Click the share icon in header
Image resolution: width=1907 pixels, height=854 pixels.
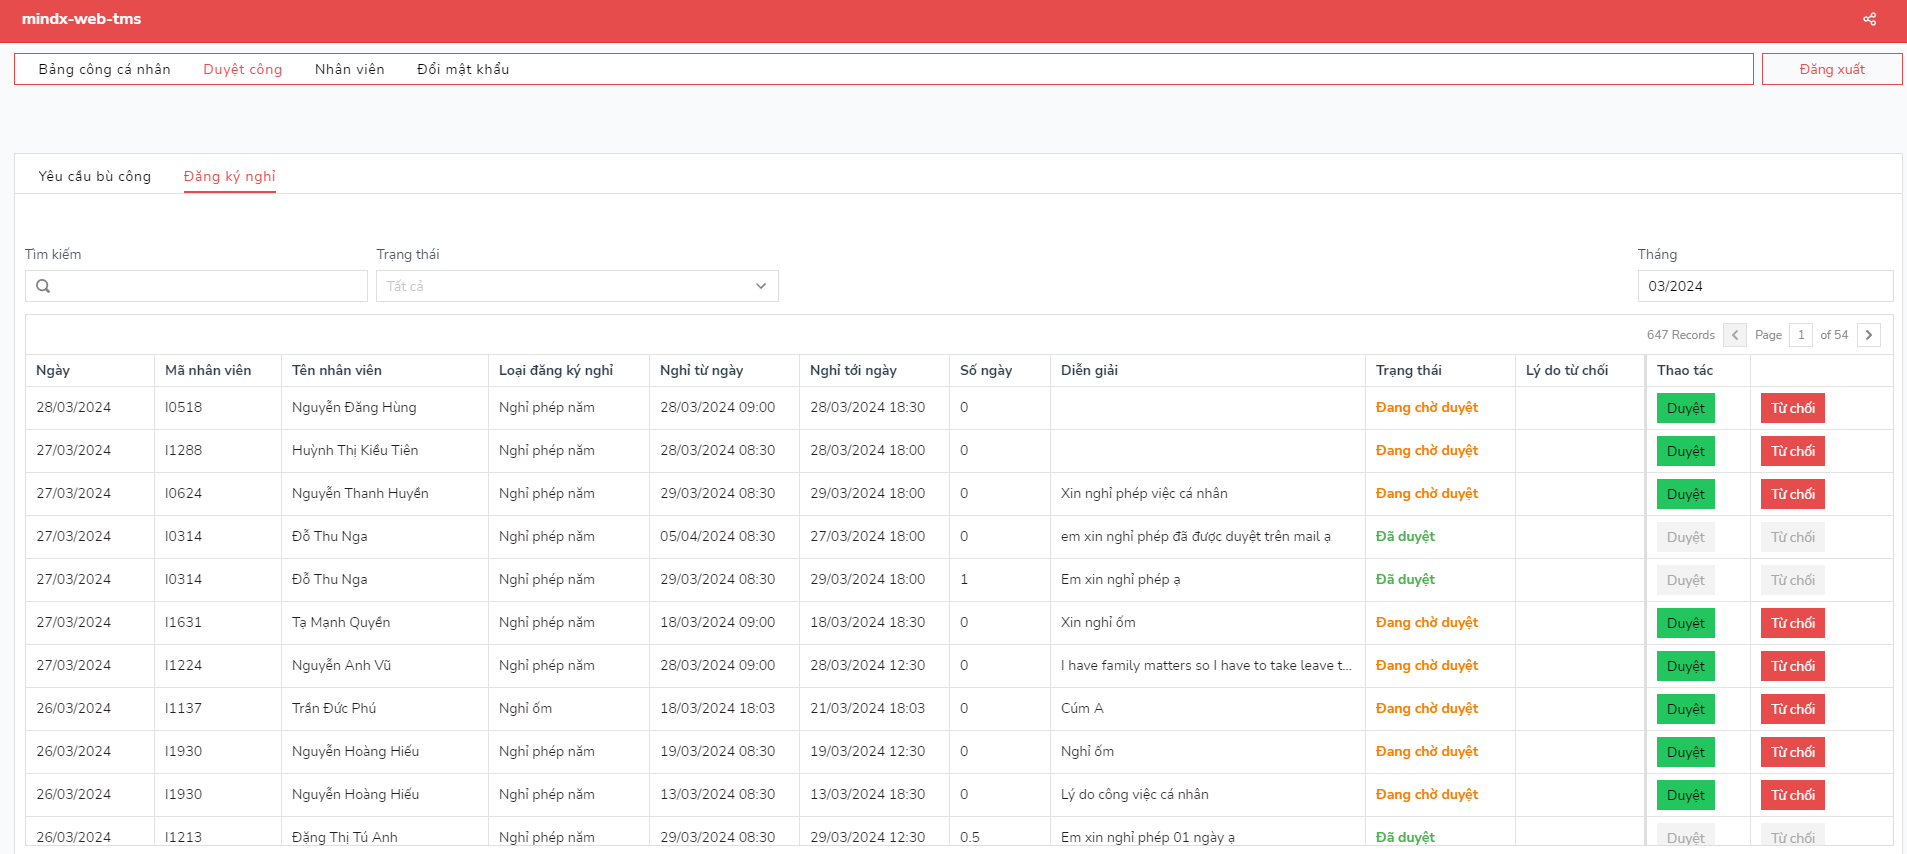click(1869, 19)
